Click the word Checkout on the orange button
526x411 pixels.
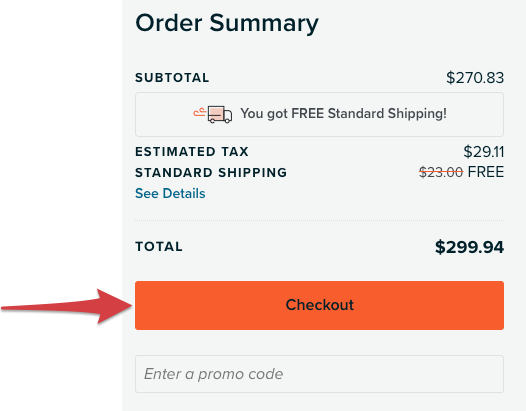[319, 305]
